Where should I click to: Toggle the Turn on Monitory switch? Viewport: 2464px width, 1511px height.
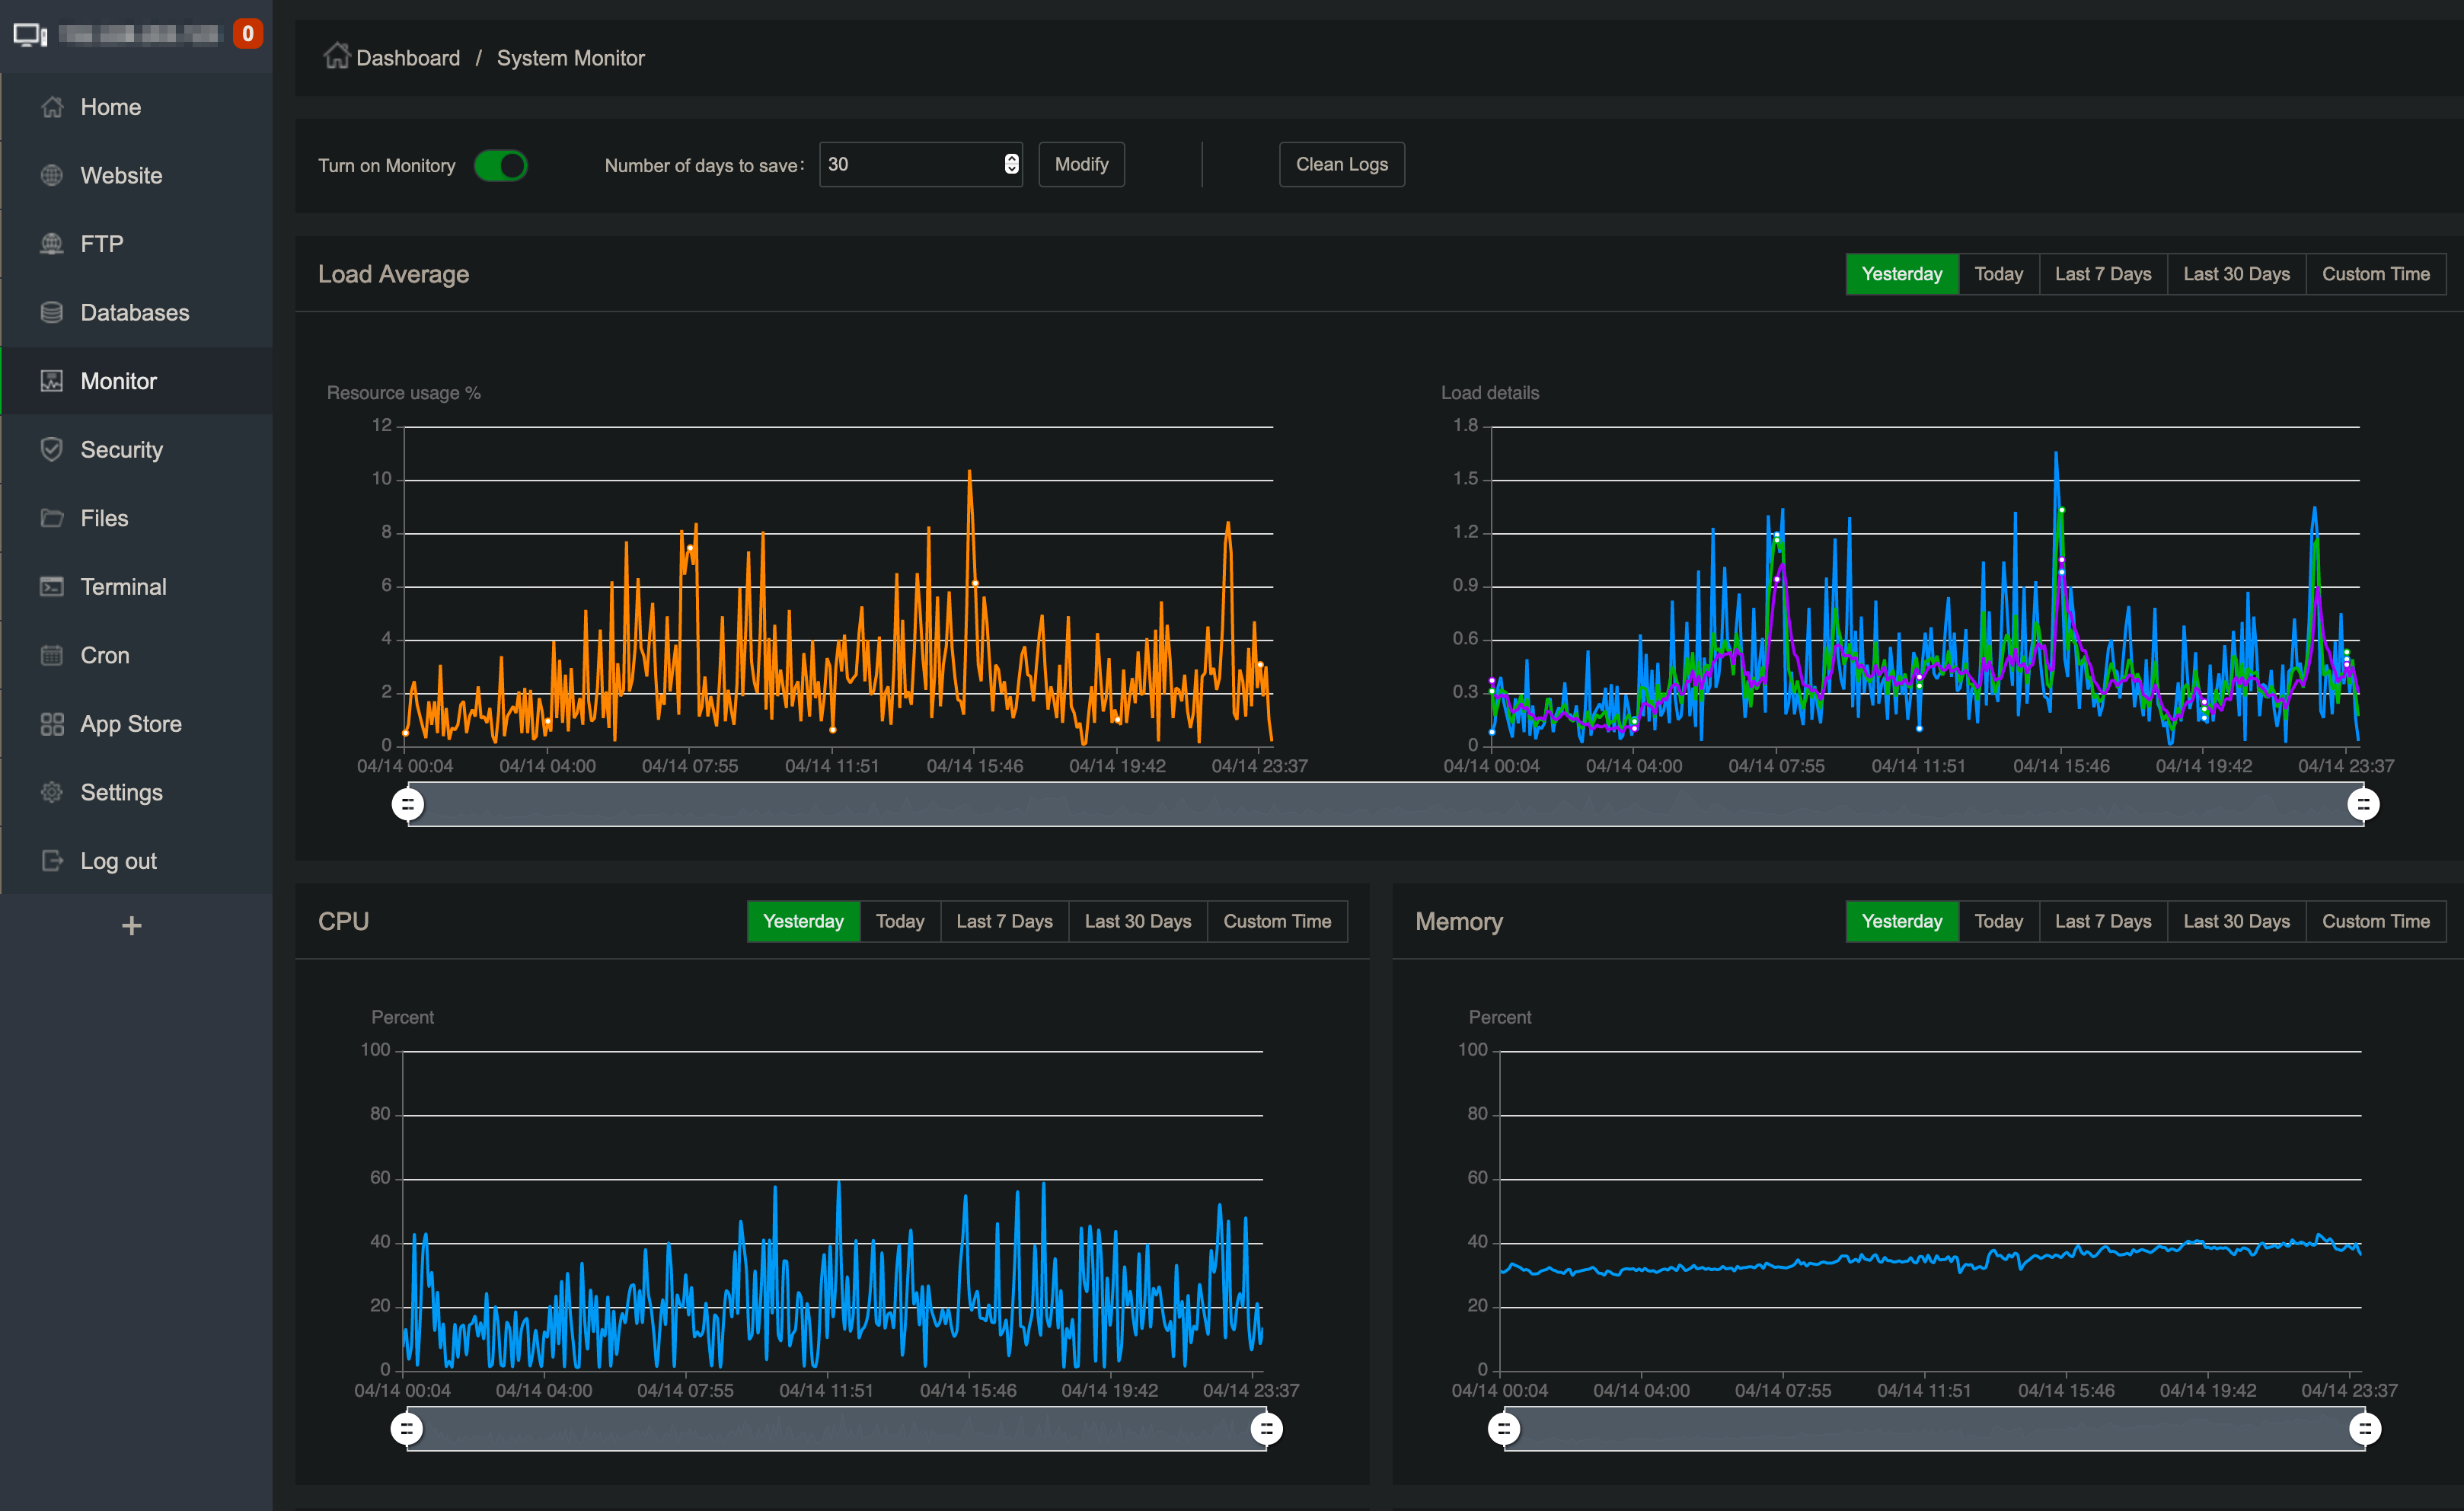coord(501,165)
